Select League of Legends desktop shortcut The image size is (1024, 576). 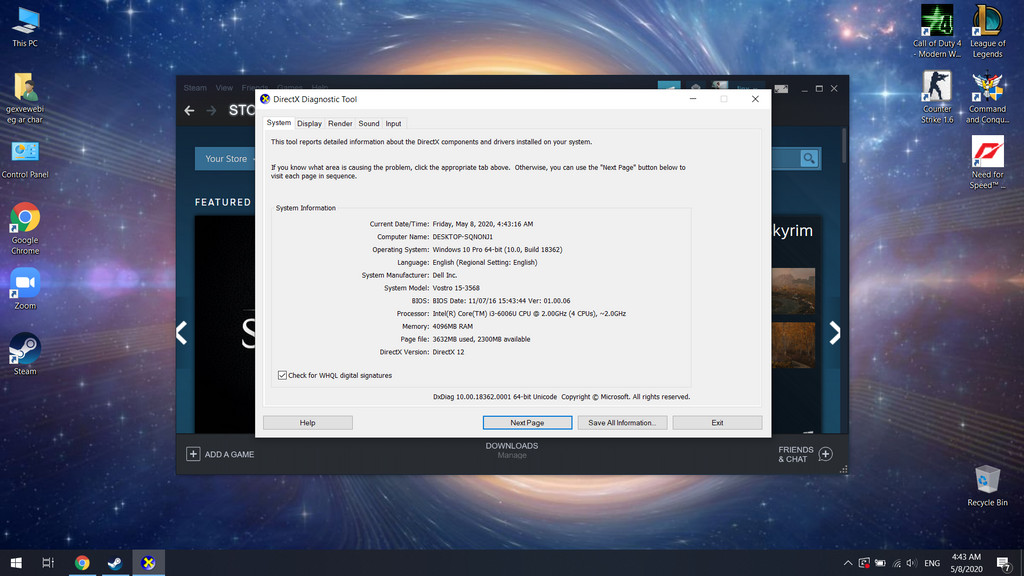point(987,31)
